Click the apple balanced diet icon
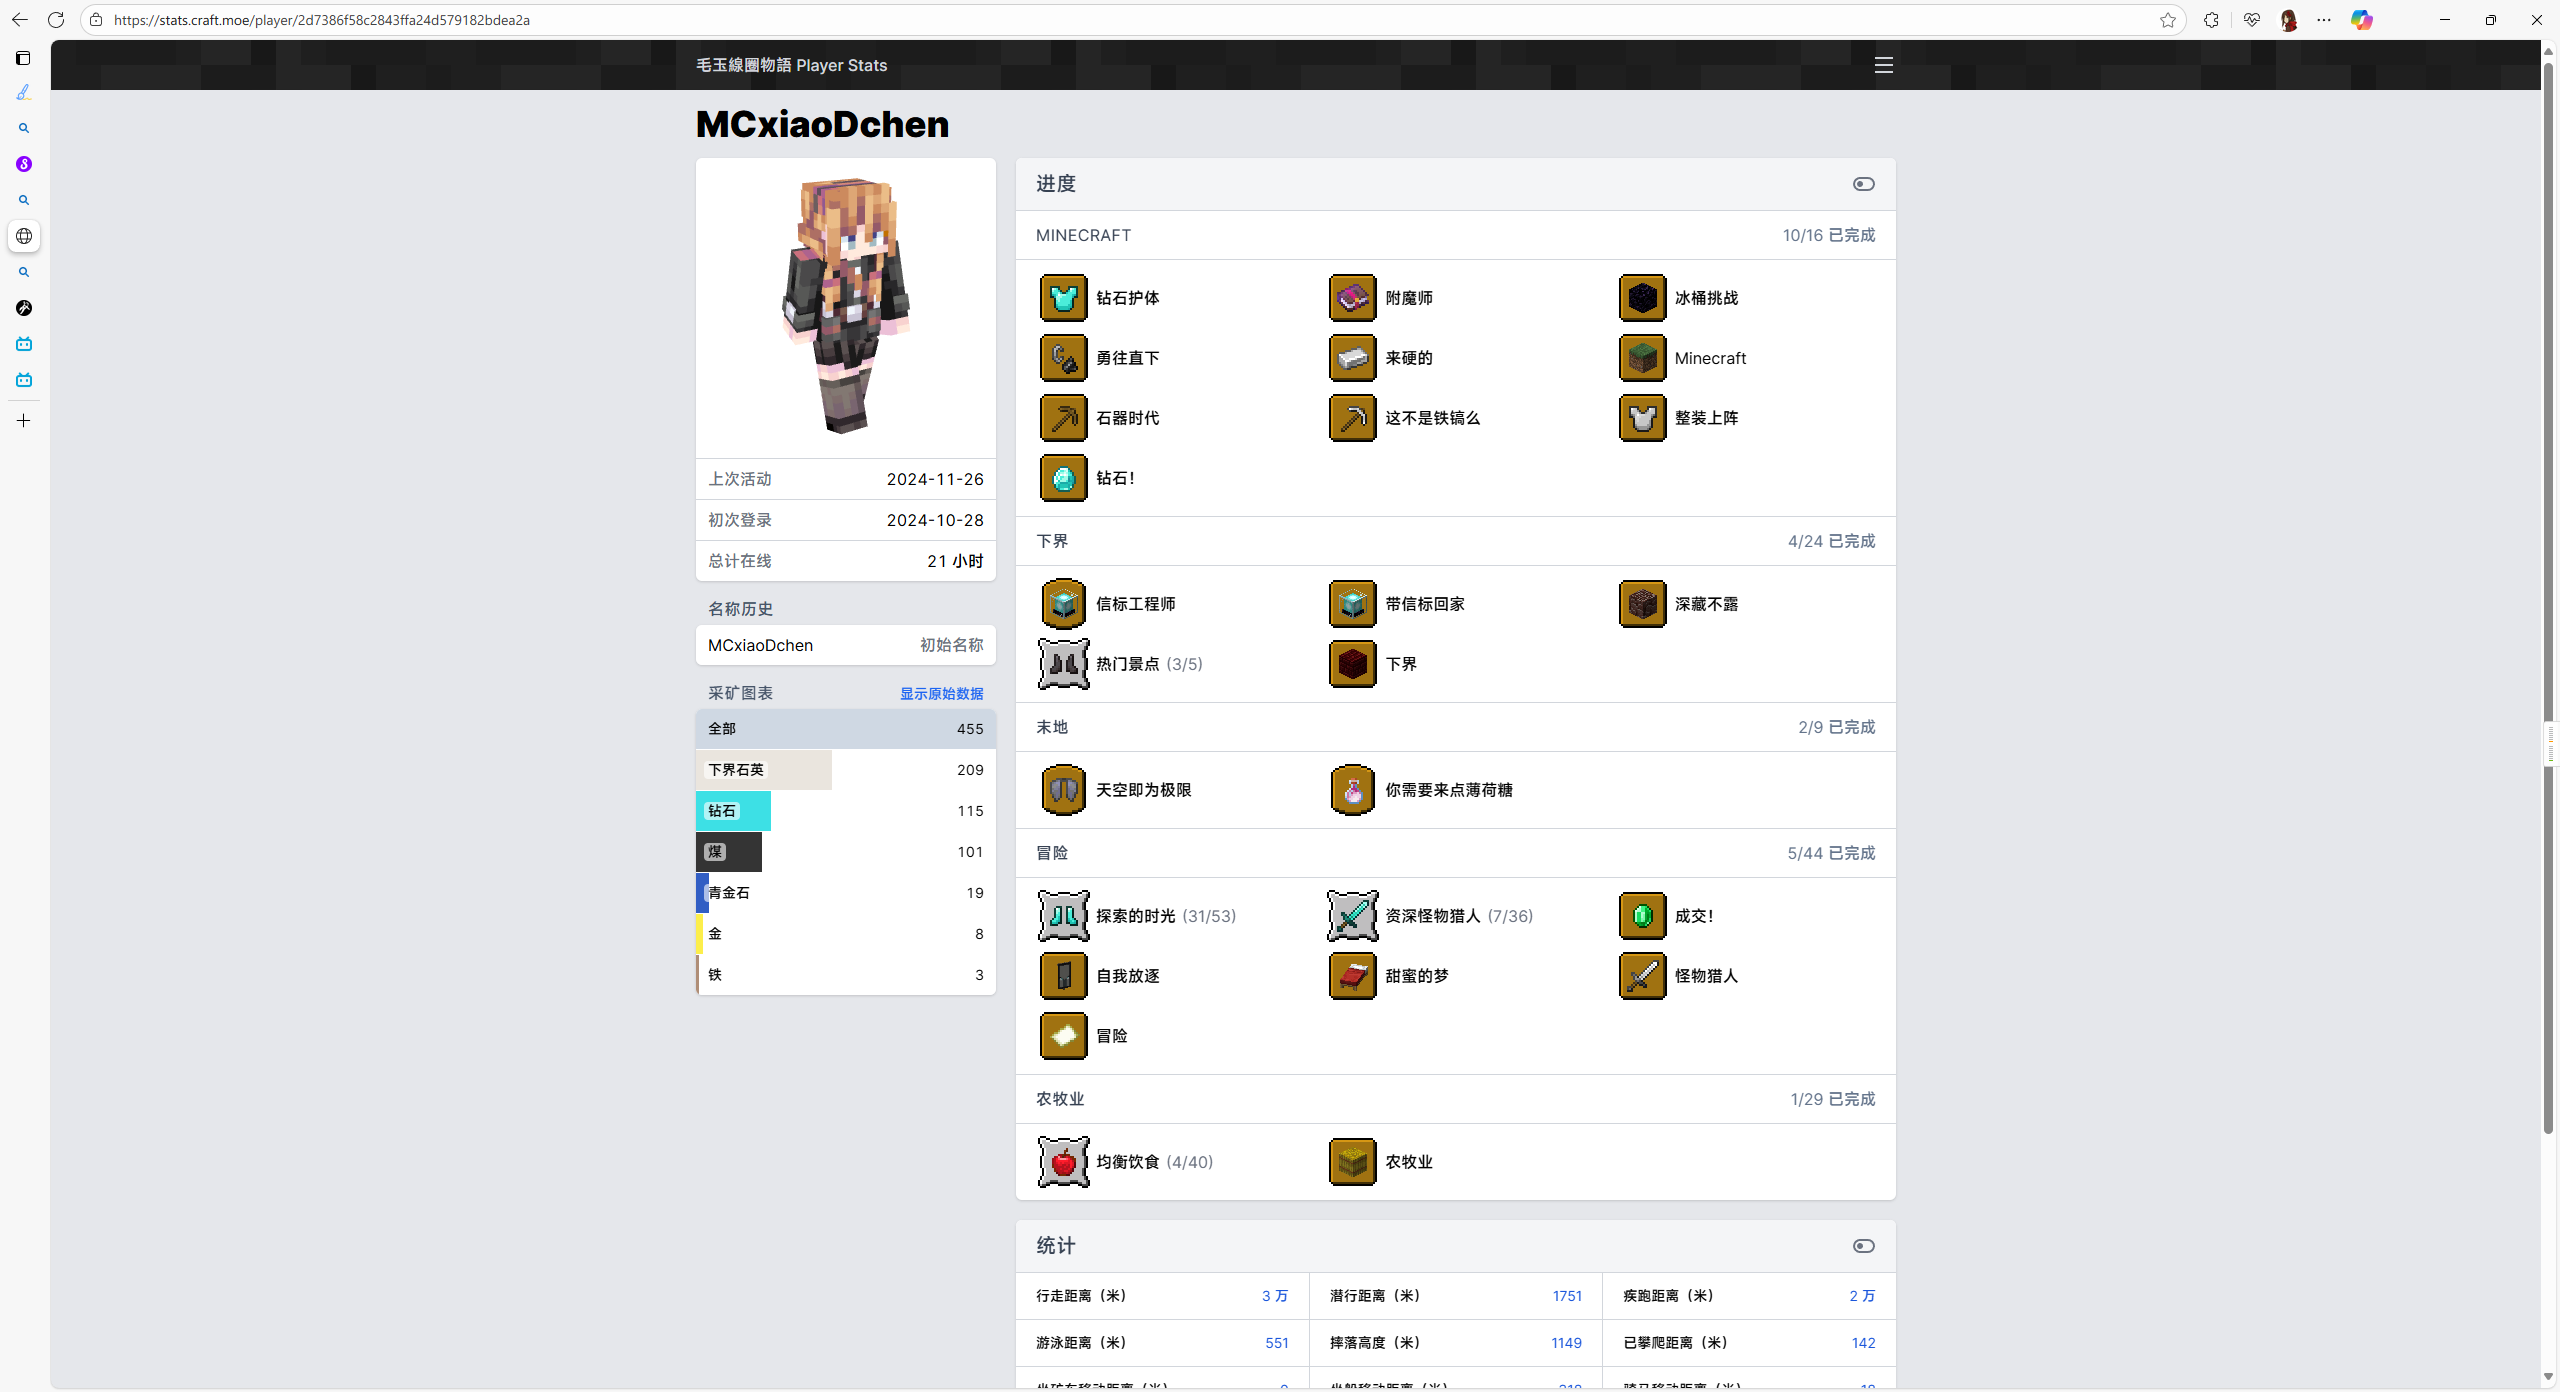The width and height of the screenshot is (2560, 1392). [1063, 1162]
